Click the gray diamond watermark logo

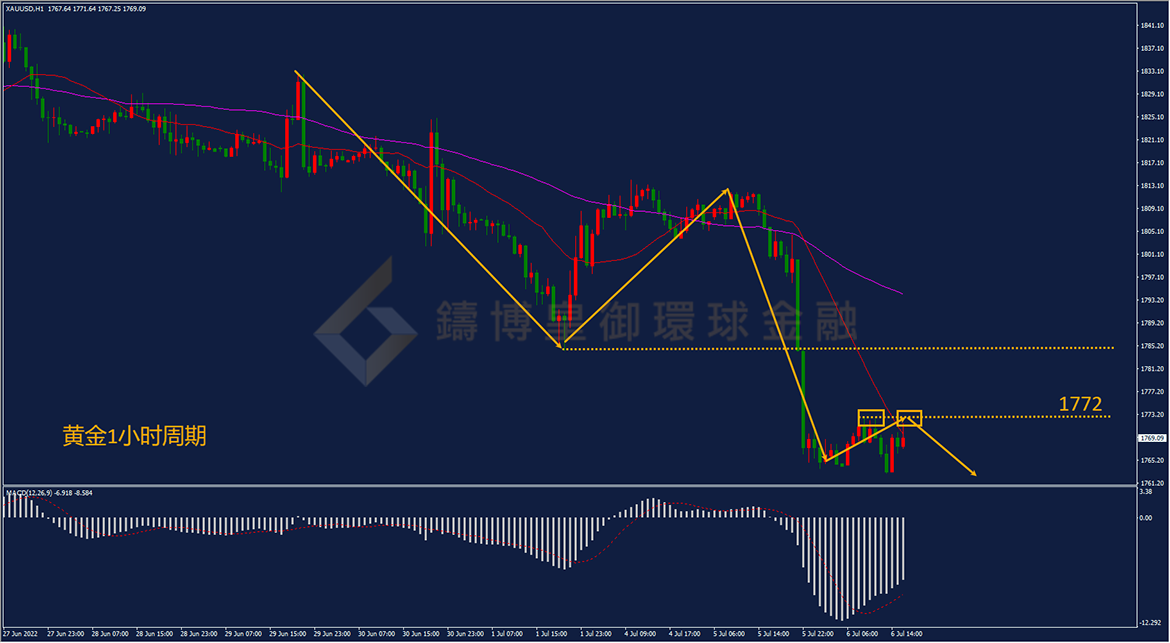point(365,322)
